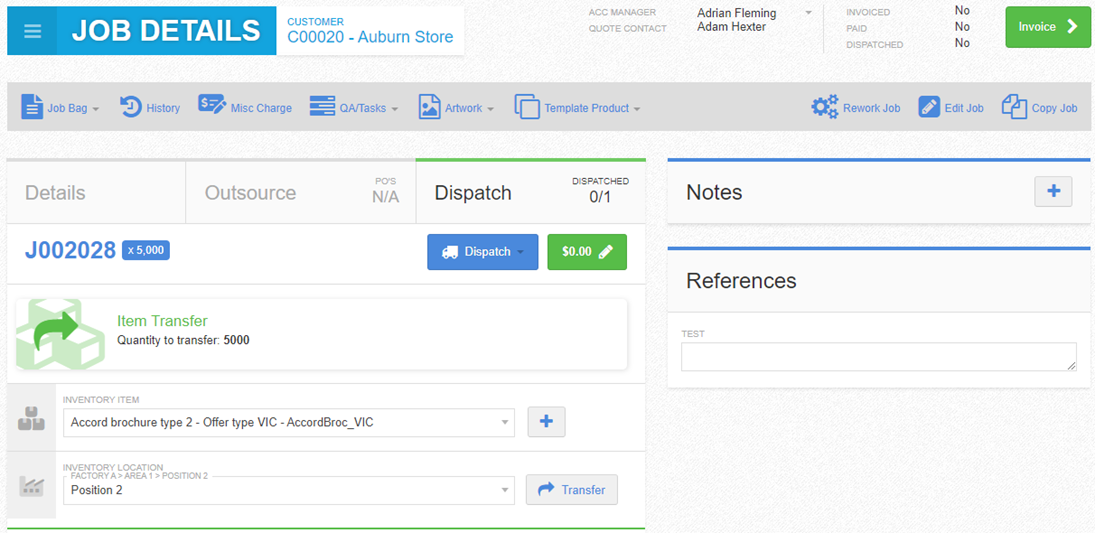Screen dimensions: 1095x533
Task: Open the Inventory Item combo box
Action: [288, 422]
